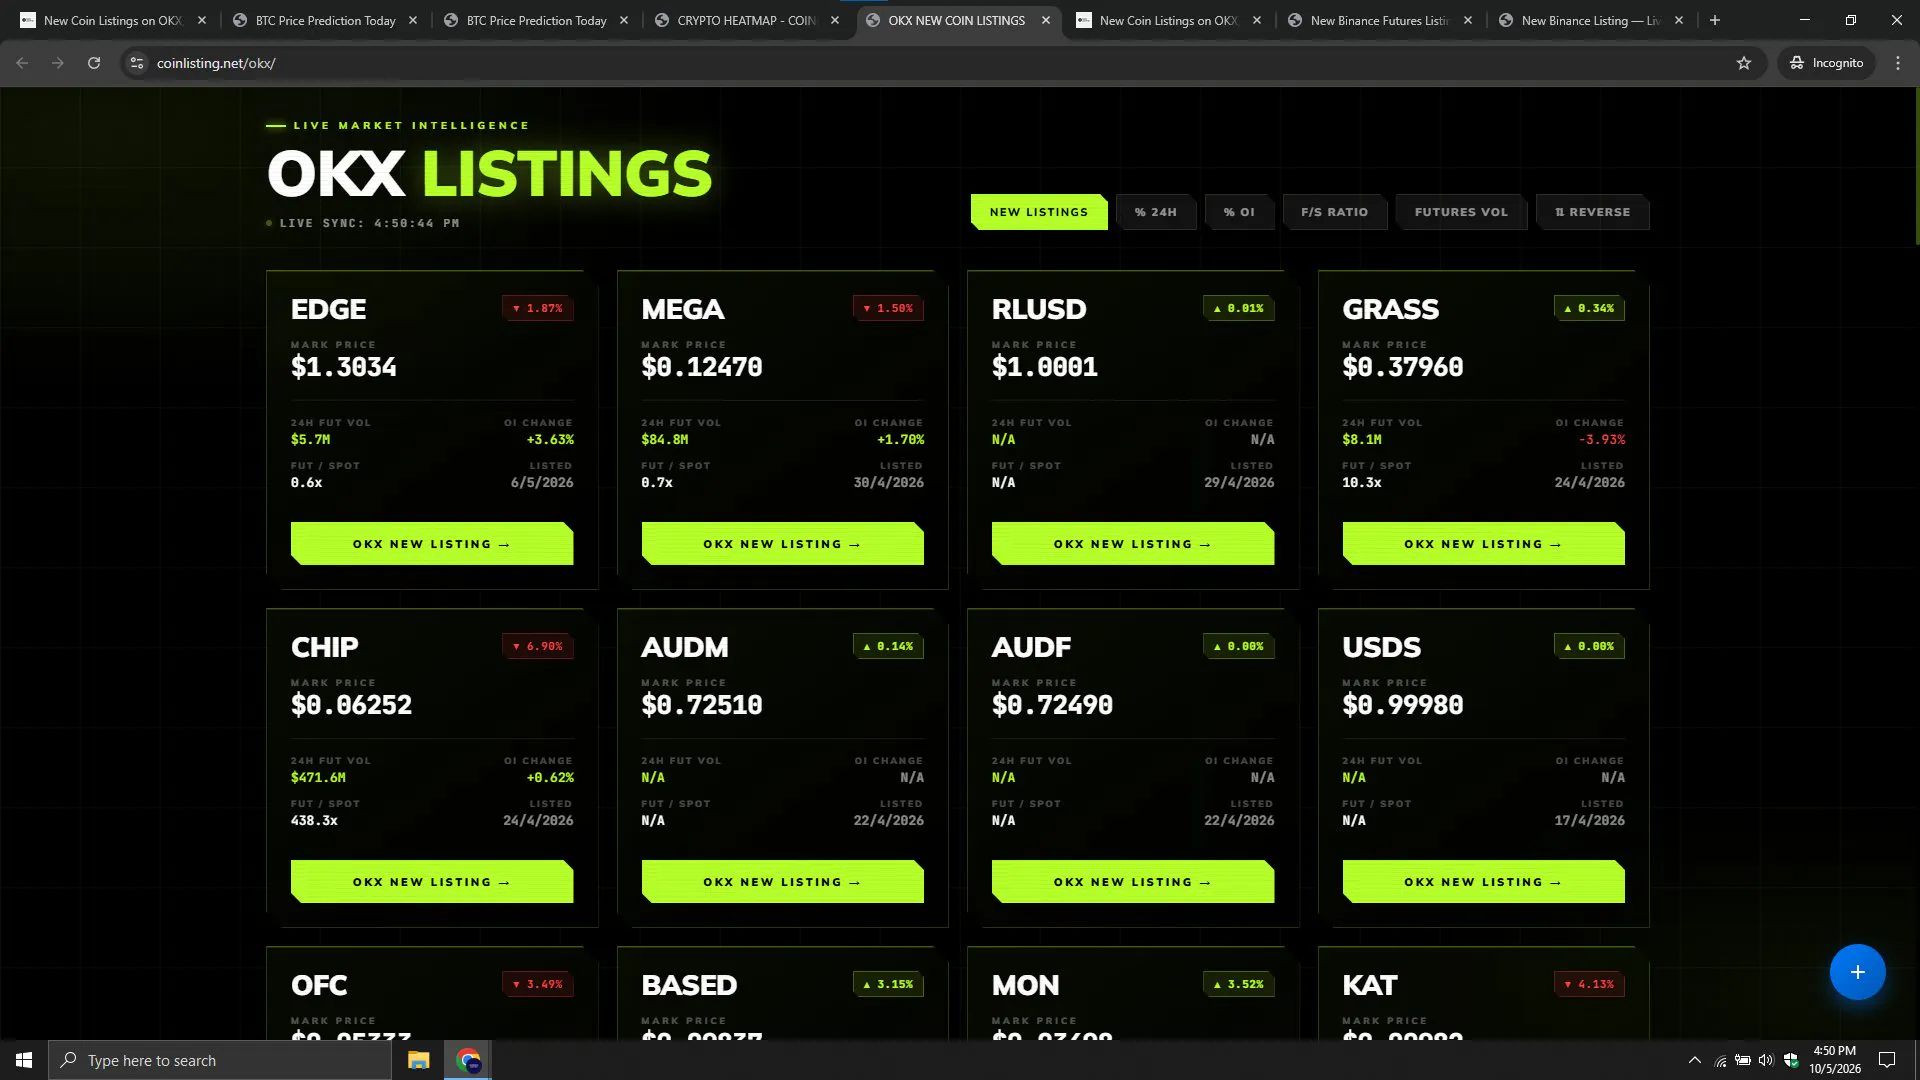The height and width of the screenshot is (1080, 1920).
Task: Click the Windows taskbar search box
Action: pos(220,1060)
